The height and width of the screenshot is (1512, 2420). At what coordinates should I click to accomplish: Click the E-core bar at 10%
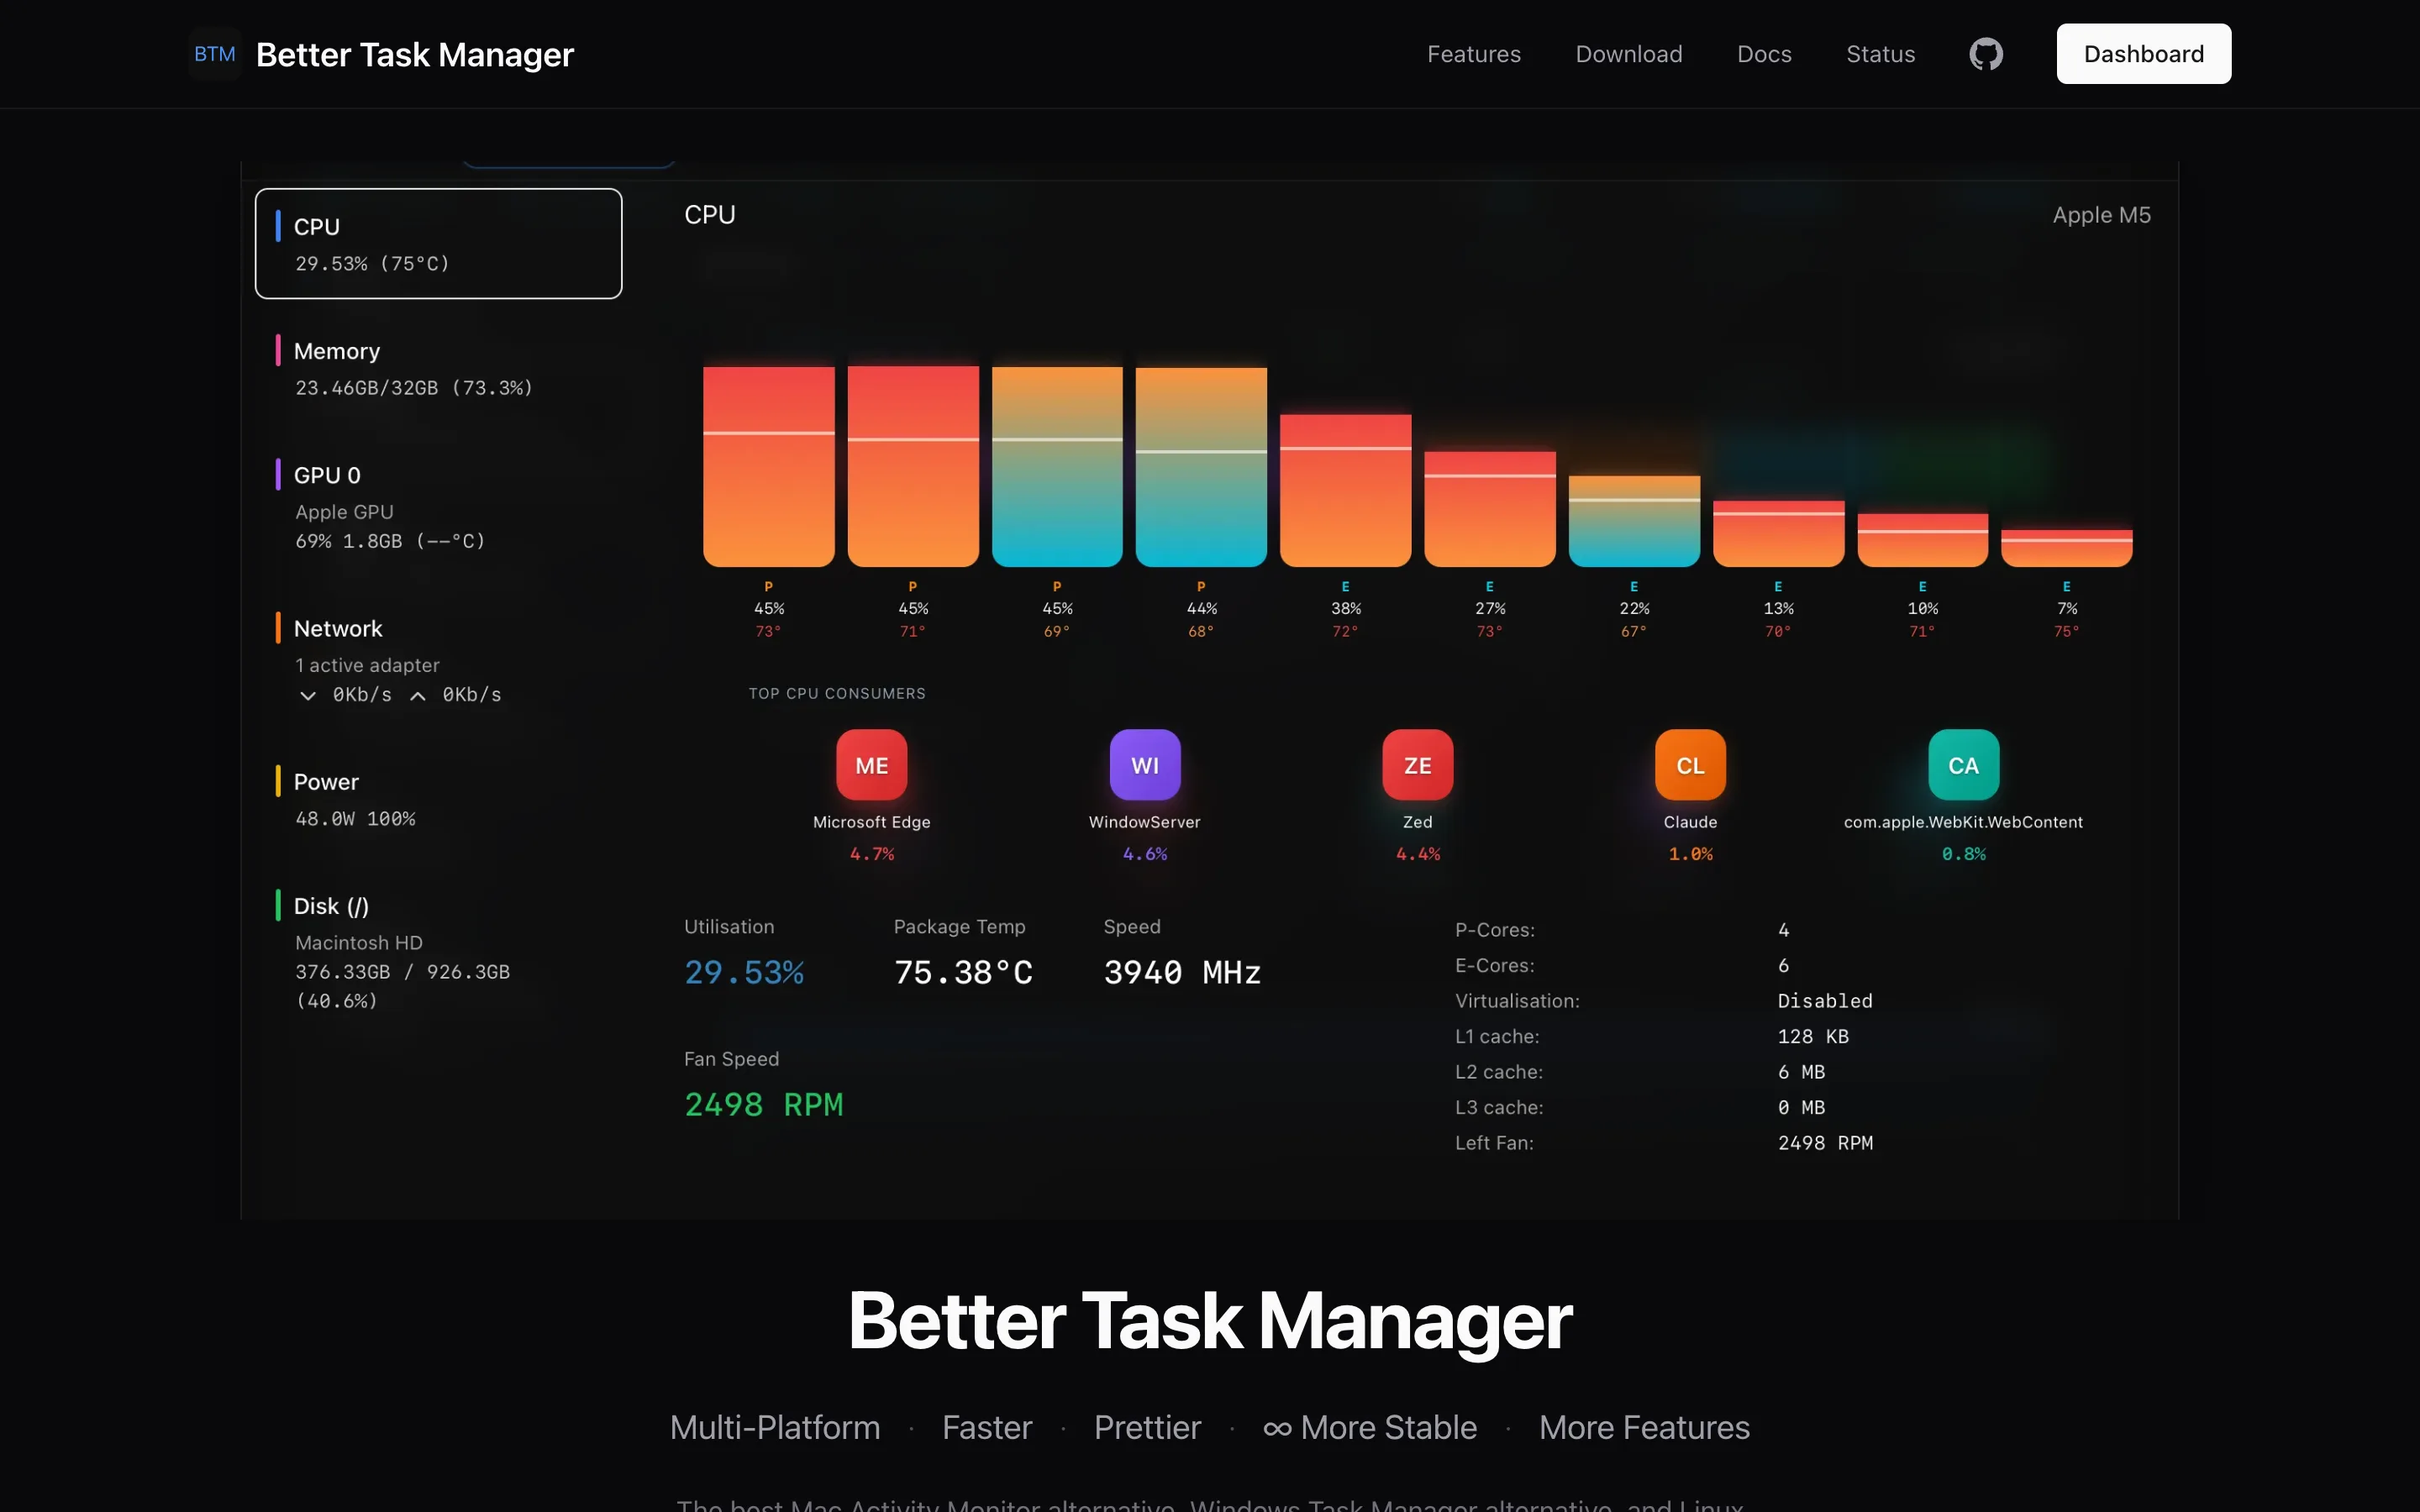click(x=1922, y=540)
